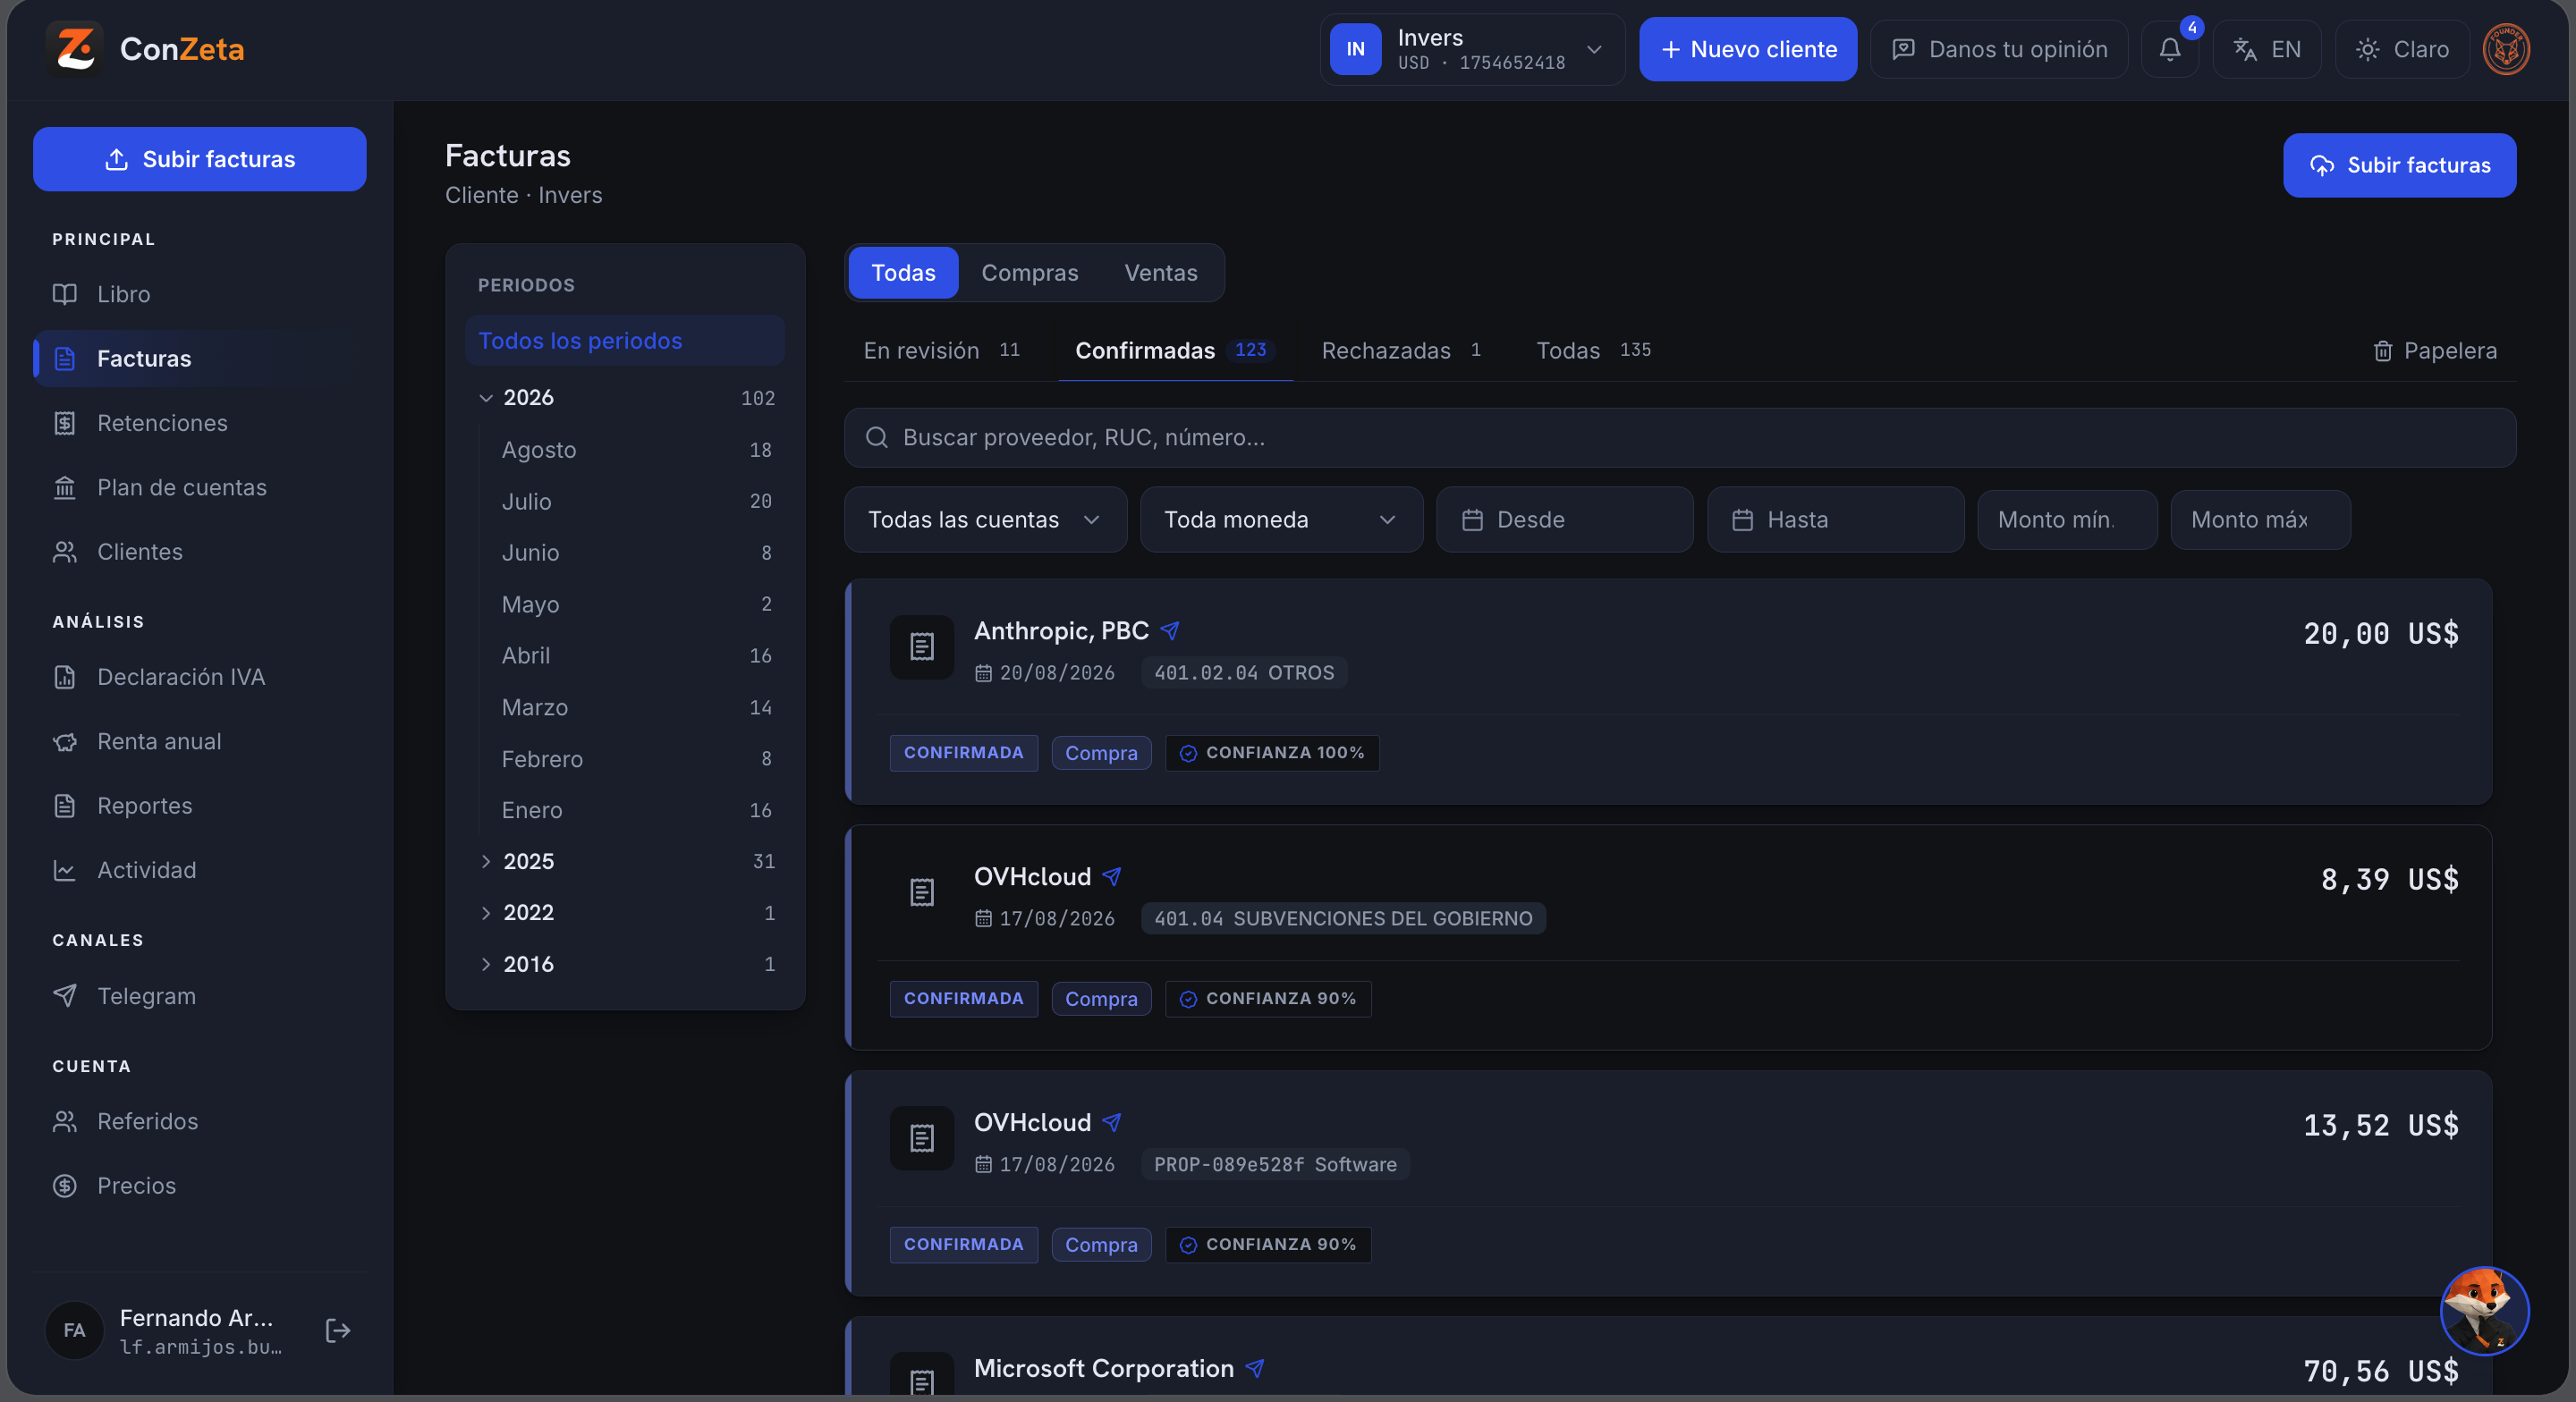
Task: Click the Renta anual piggy bank icon
Action: [65, 742]
